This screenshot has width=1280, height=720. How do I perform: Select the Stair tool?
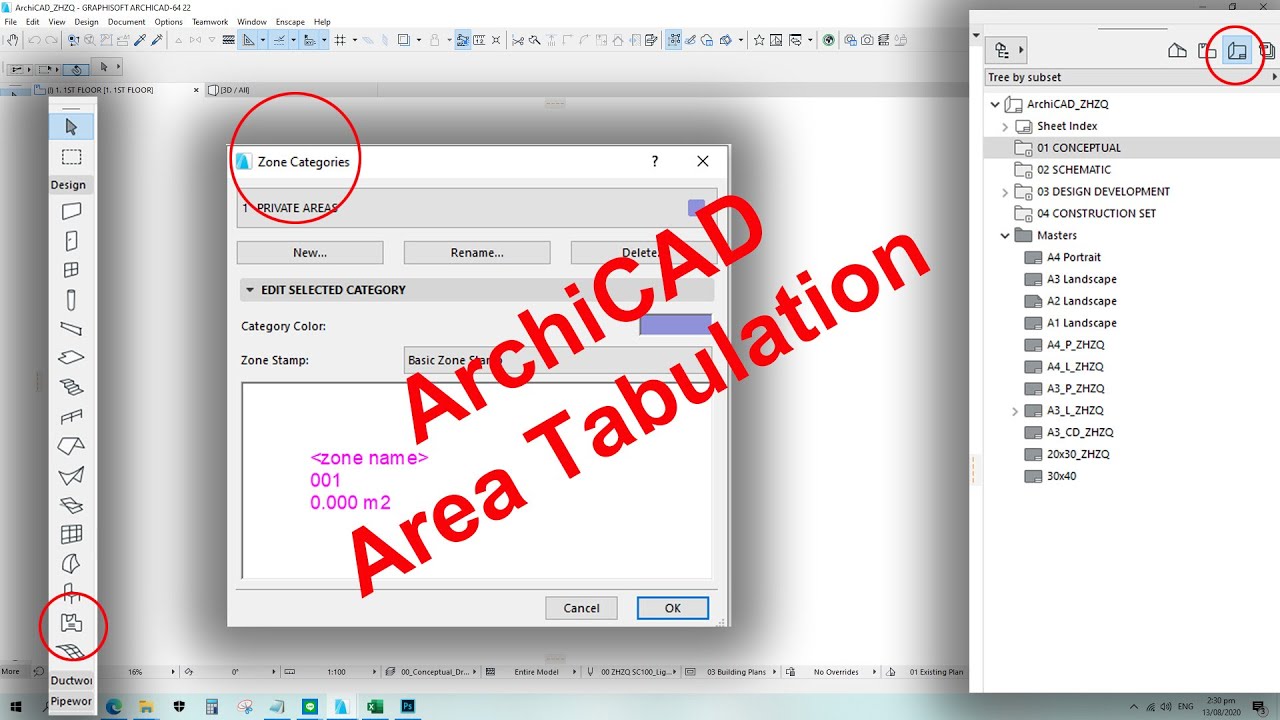71,387
